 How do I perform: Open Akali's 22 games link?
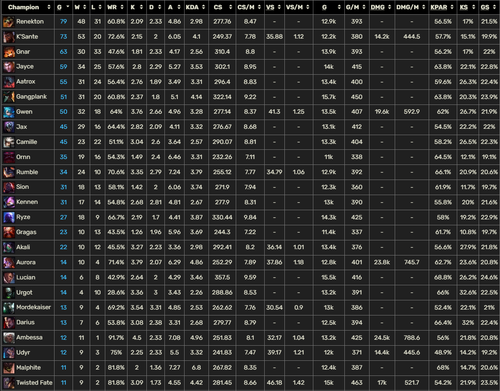coord(63,247)
